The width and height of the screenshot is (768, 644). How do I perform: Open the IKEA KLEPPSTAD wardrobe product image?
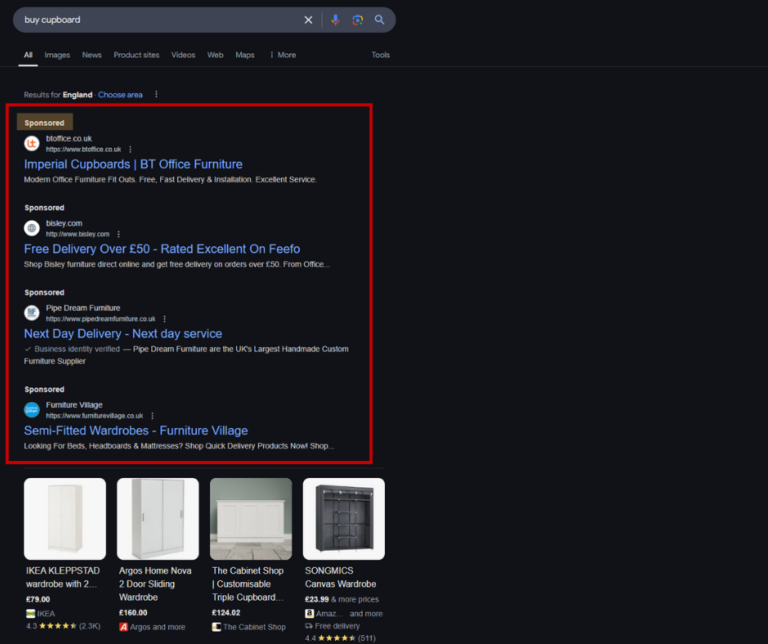65,519
